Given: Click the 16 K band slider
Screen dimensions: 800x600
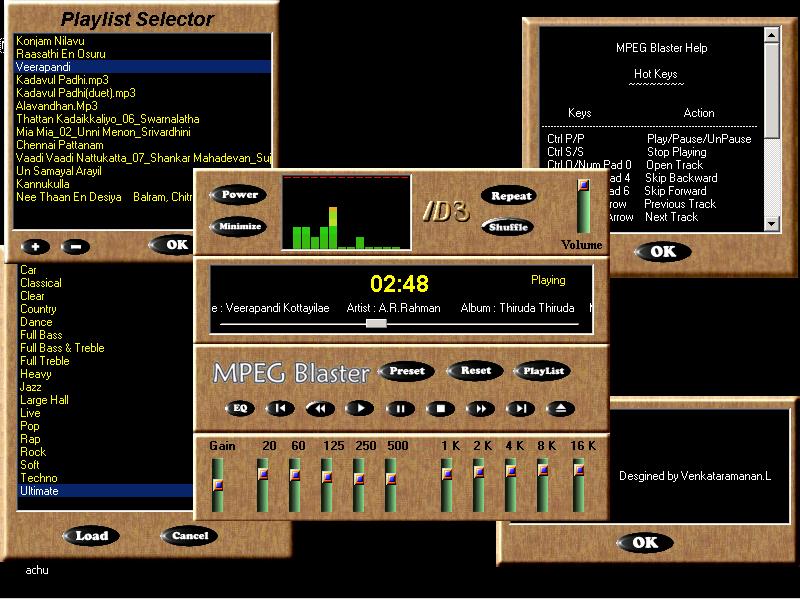Looking at the screenshot, I should (x=579, y=469).
